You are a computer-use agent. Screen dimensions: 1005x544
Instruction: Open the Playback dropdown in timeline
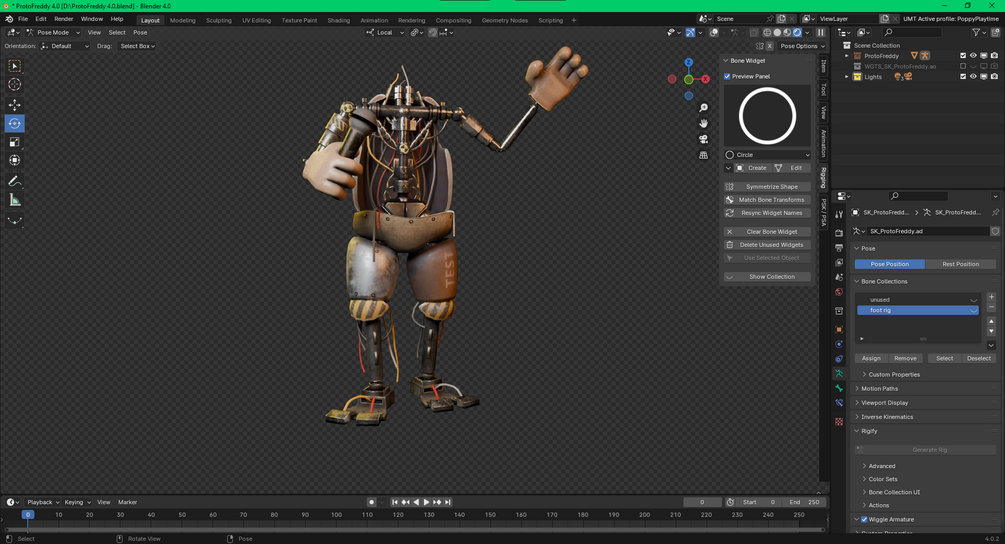click(42, 502)
